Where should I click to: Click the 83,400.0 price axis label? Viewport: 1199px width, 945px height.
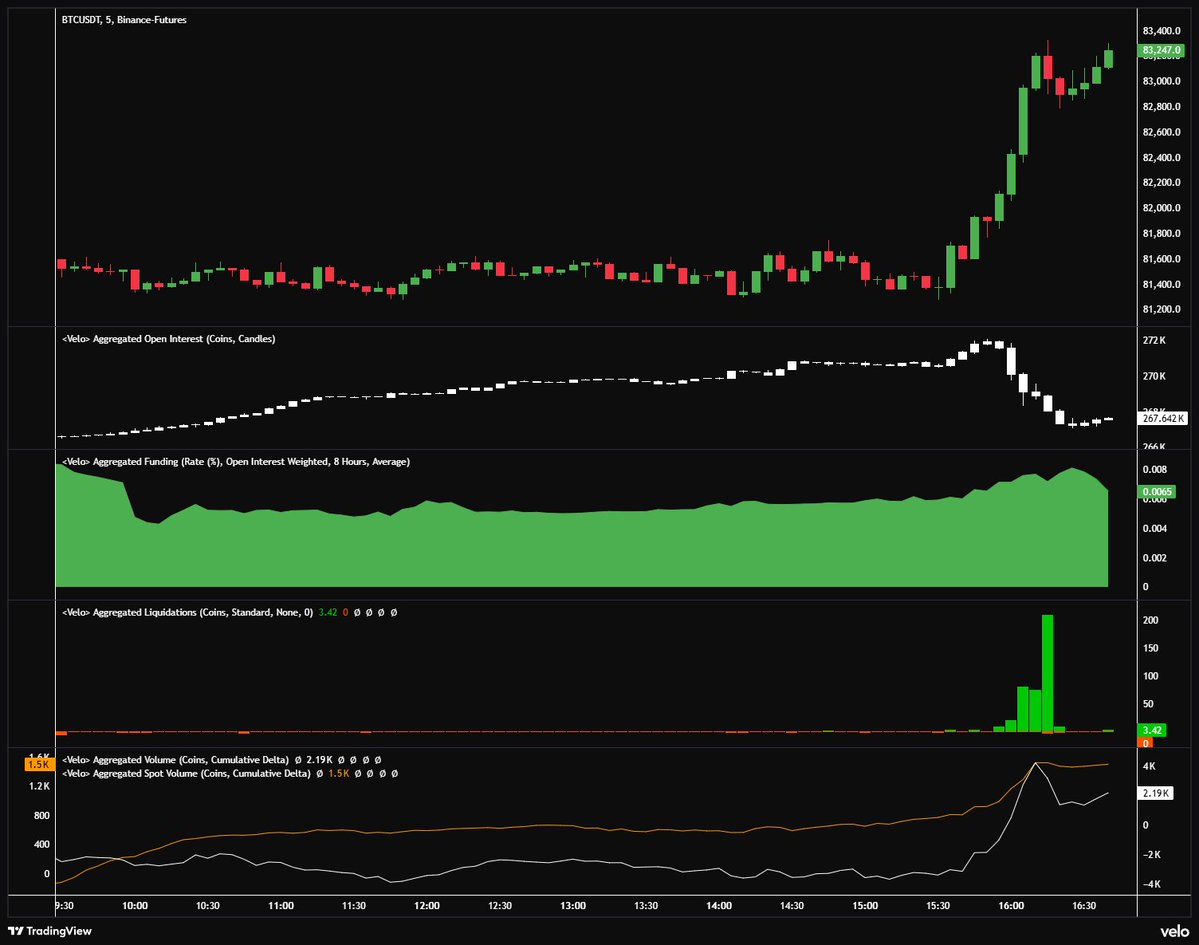pyautogui.click(x=1162, y=31)
